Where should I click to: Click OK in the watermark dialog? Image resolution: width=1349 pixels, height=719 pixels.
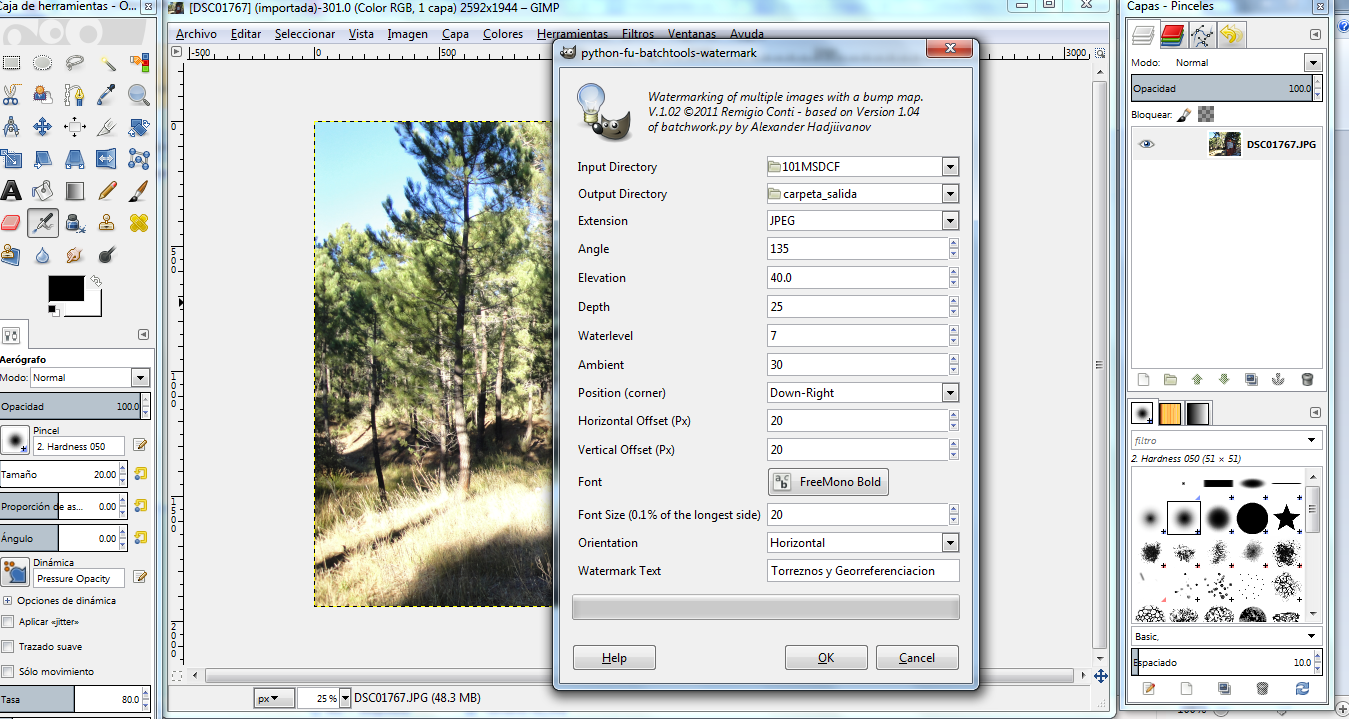coord(825,658)
